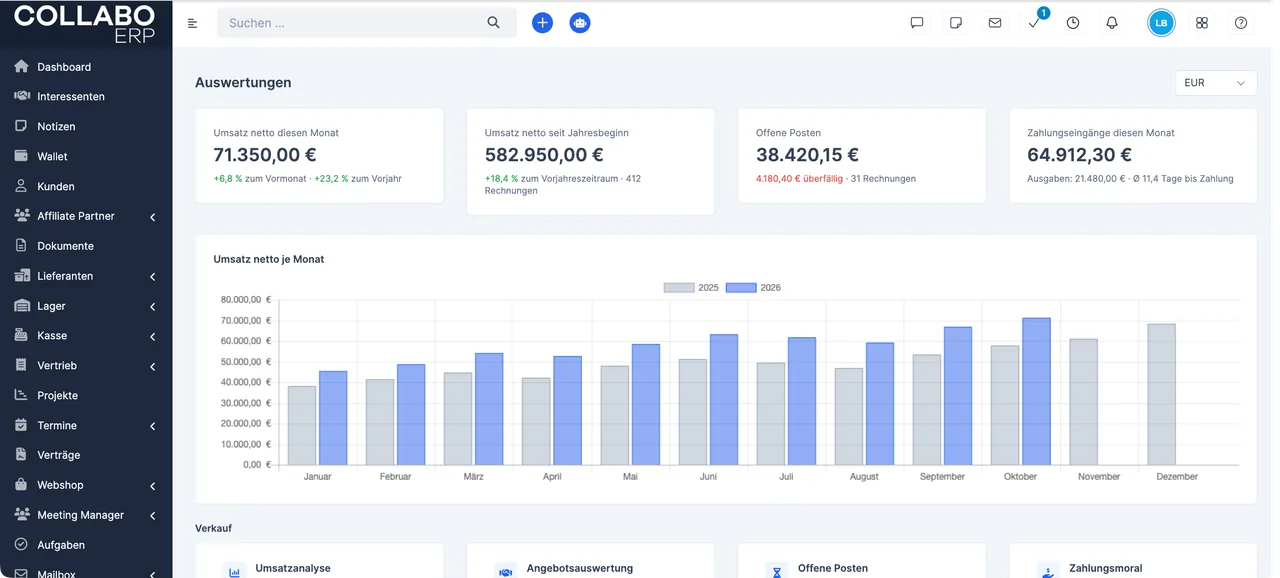
Task: Click the Dashboard home icon in sidebar
Action: (21, 67)
